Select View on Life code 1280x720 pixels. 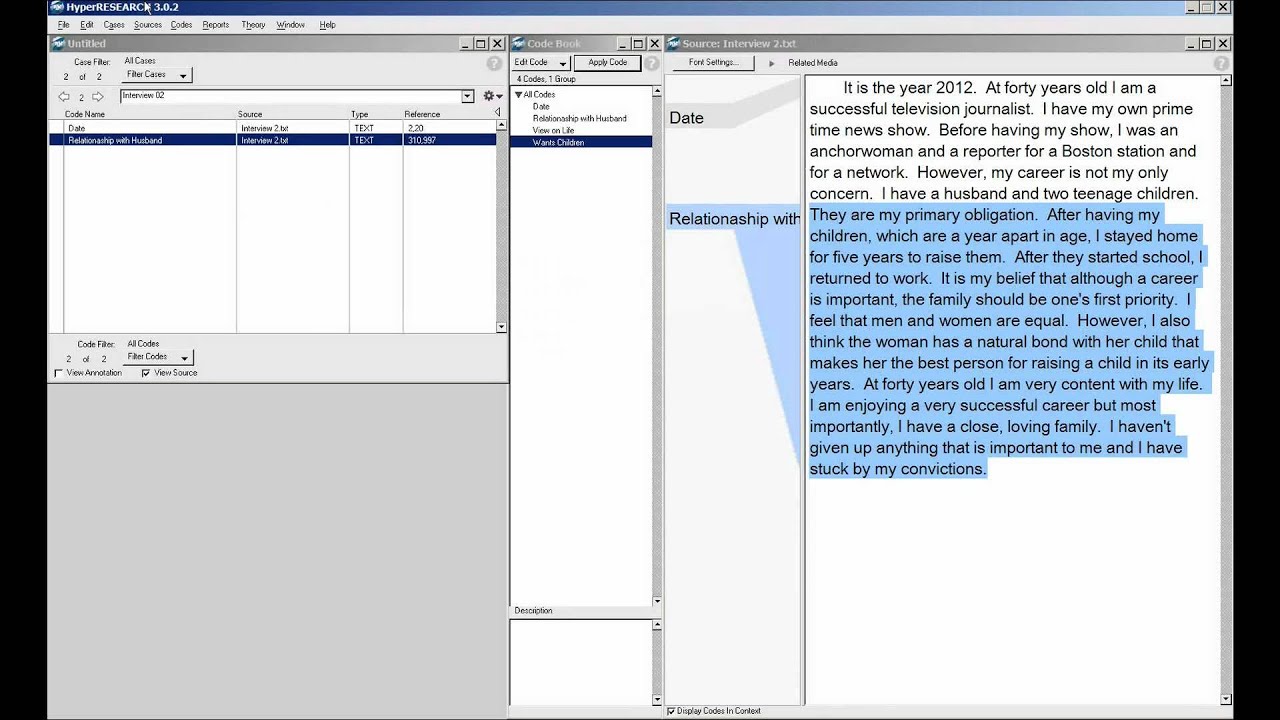[x=553, y=131]
